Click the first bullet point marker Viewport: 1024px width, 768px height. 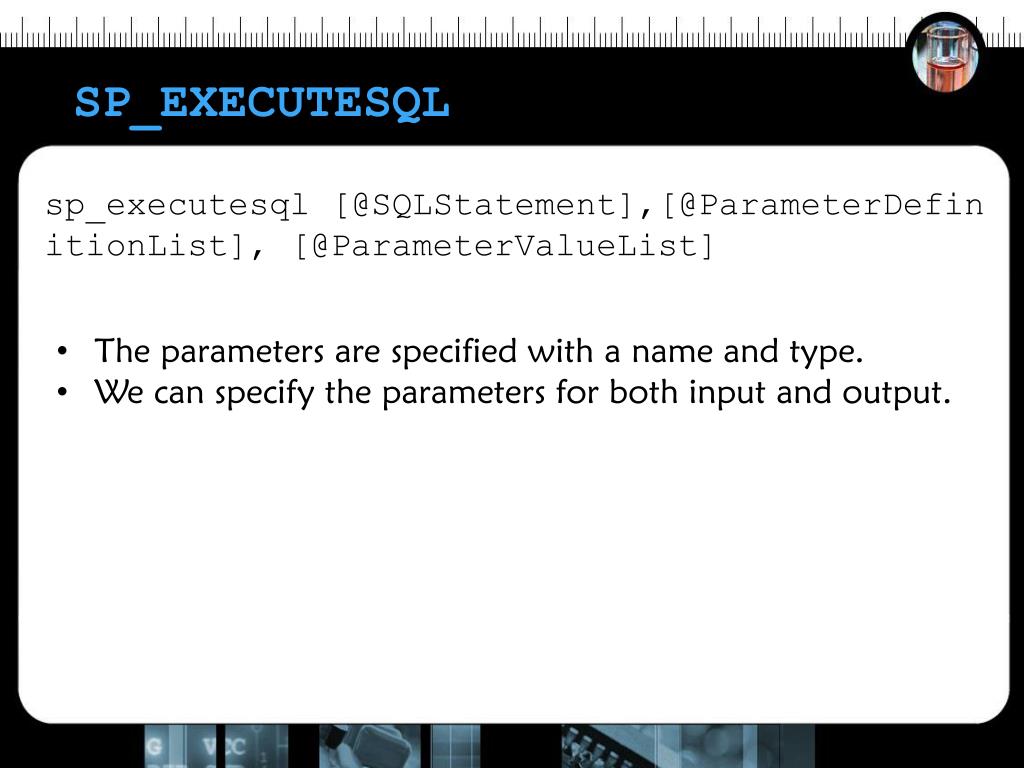pos(62,352)
